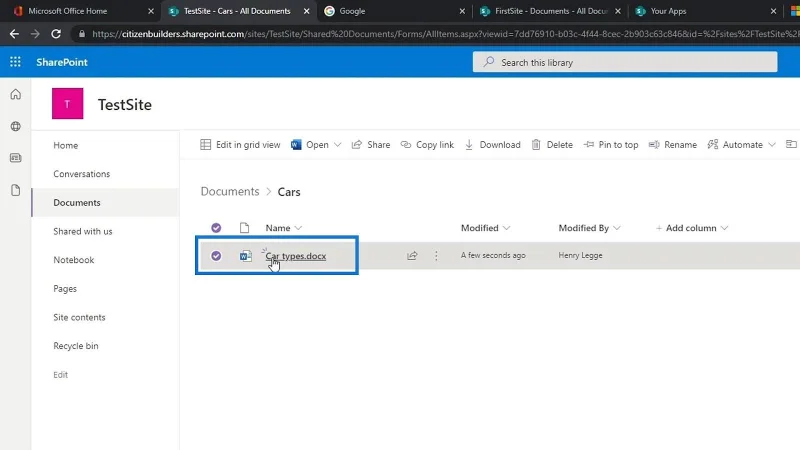
Task: Open Pages in site navigation
Action: 65,289
